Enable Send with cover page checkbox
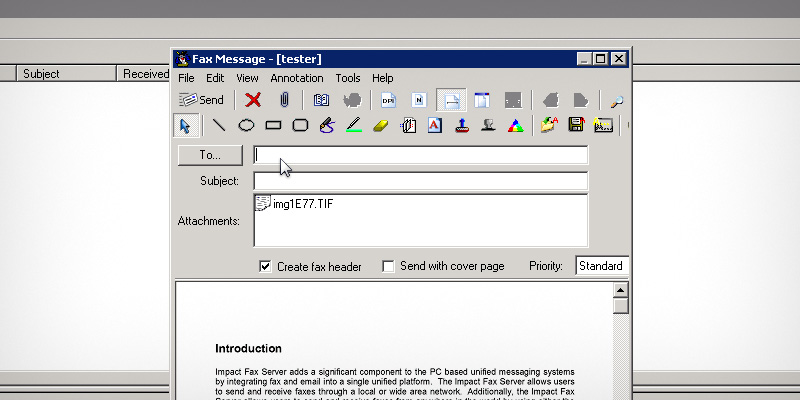Viewport: 800px width, 400px height. [388, 267]
